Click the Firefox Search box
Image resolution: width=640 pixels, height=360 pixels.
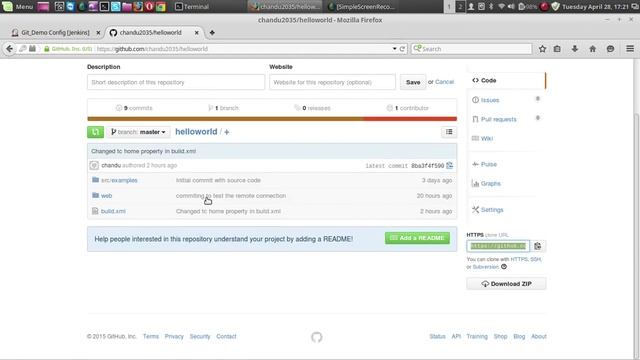pyautogui.click(x=471, y=49)
